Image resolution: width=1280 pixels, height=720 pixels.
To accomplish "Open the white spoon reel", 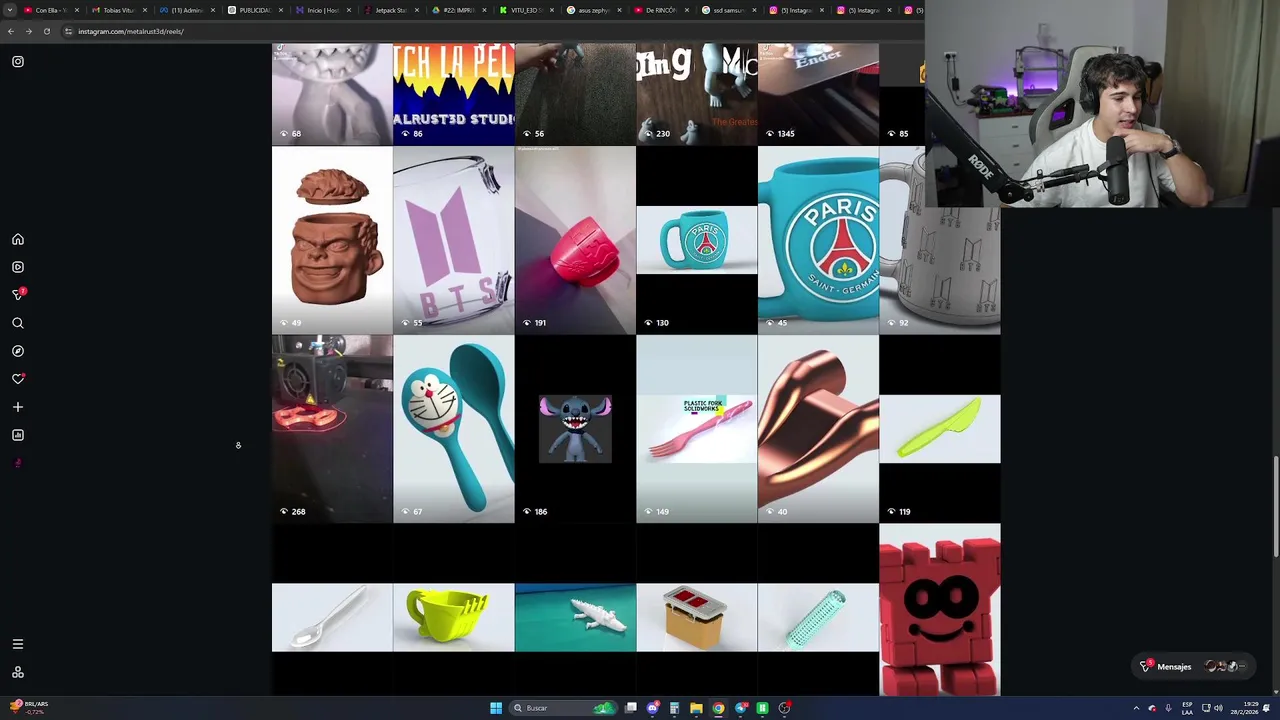I will point(332,610).
